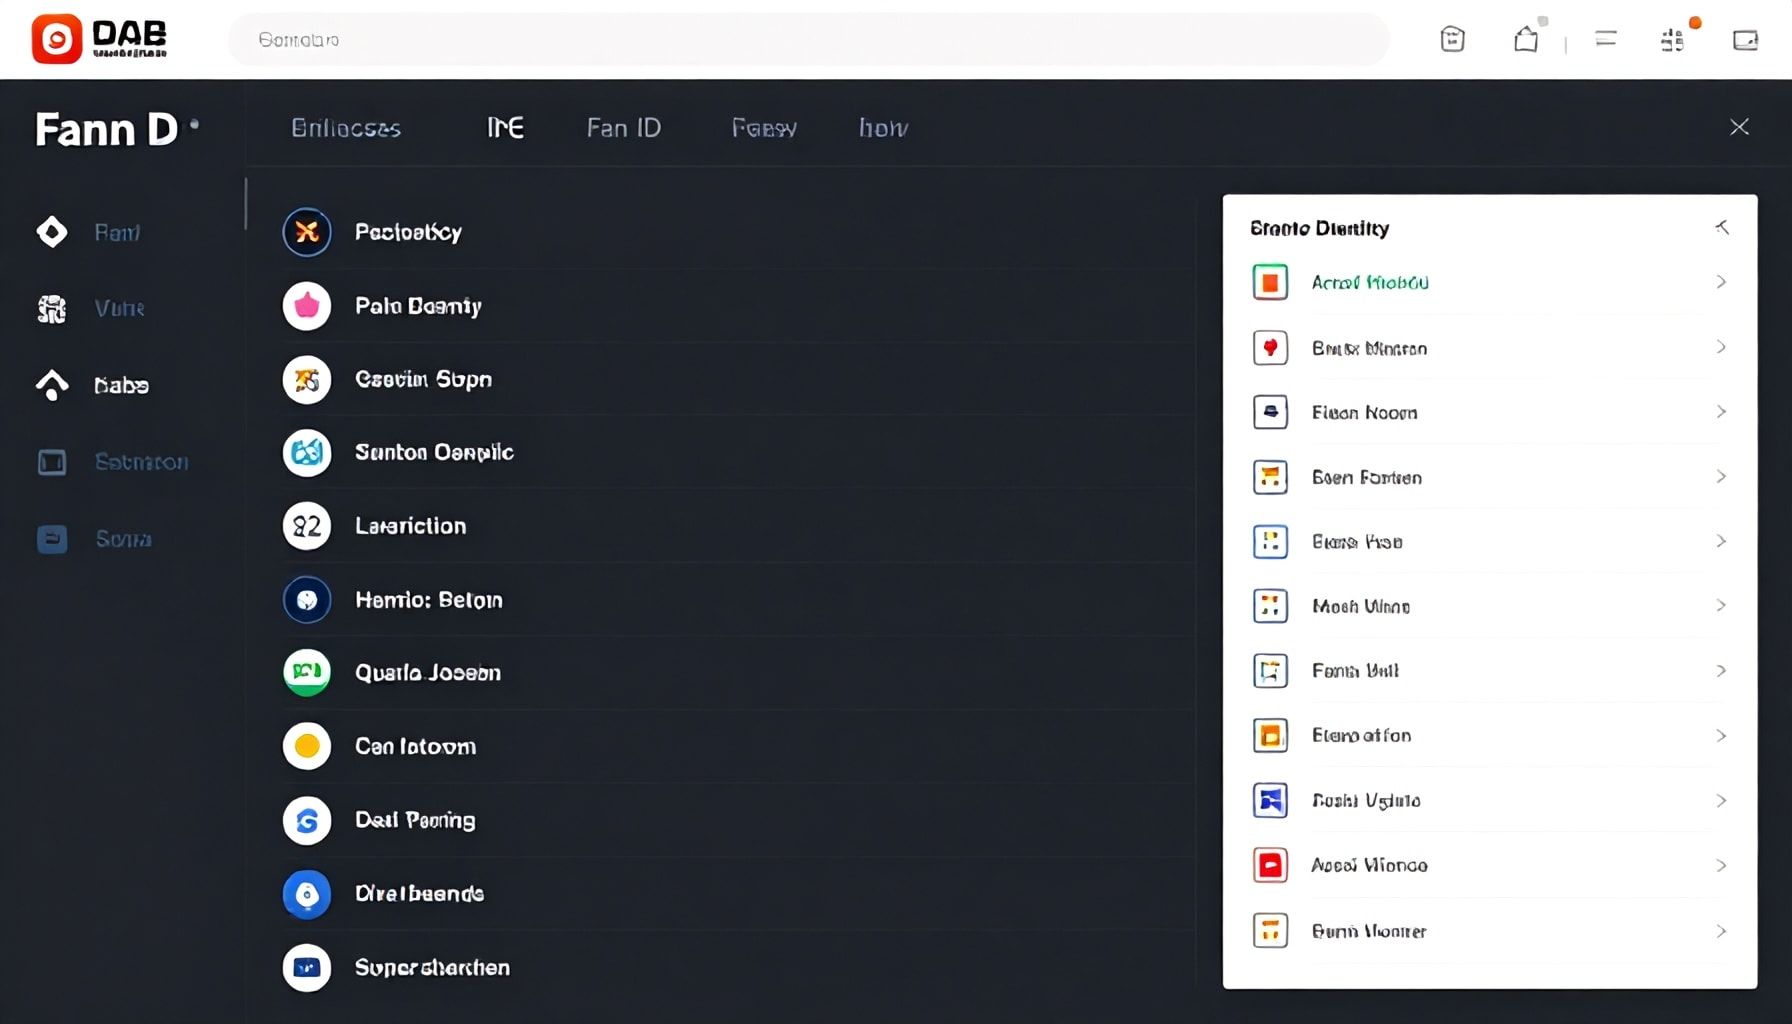Select the red Aoosi Vlionoo icon
This screenshot has width=1792, height=1024.
point(1270,865)
